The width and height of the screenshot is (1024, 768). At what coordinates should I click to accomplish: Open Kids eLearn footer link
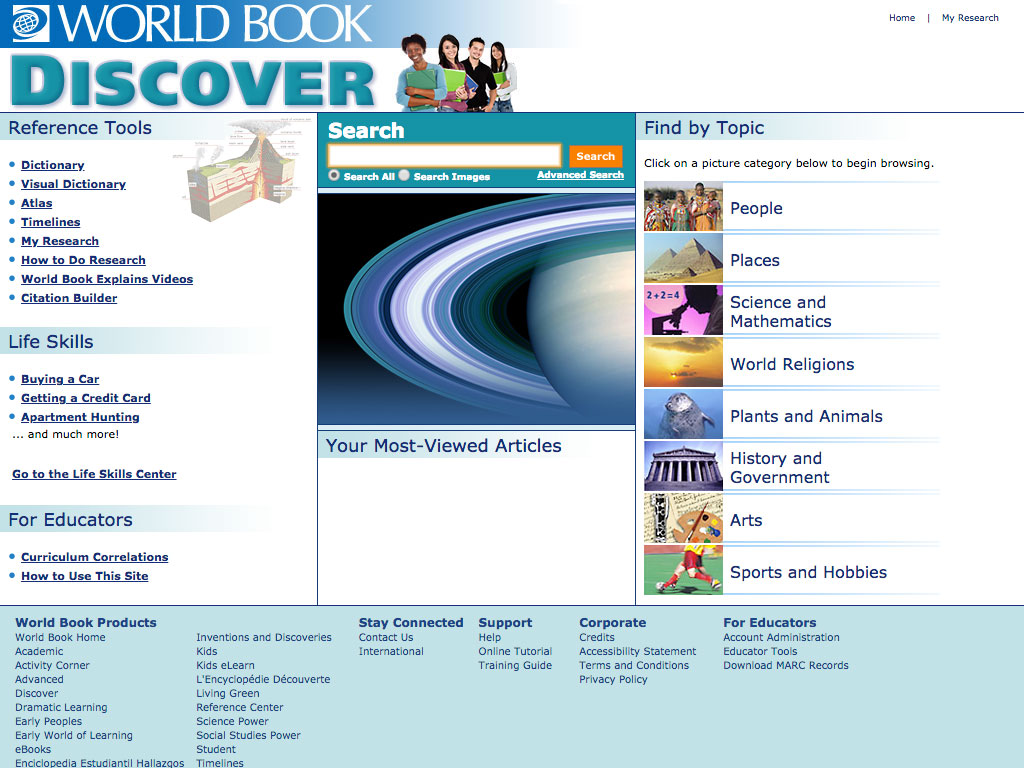point(225,665)
